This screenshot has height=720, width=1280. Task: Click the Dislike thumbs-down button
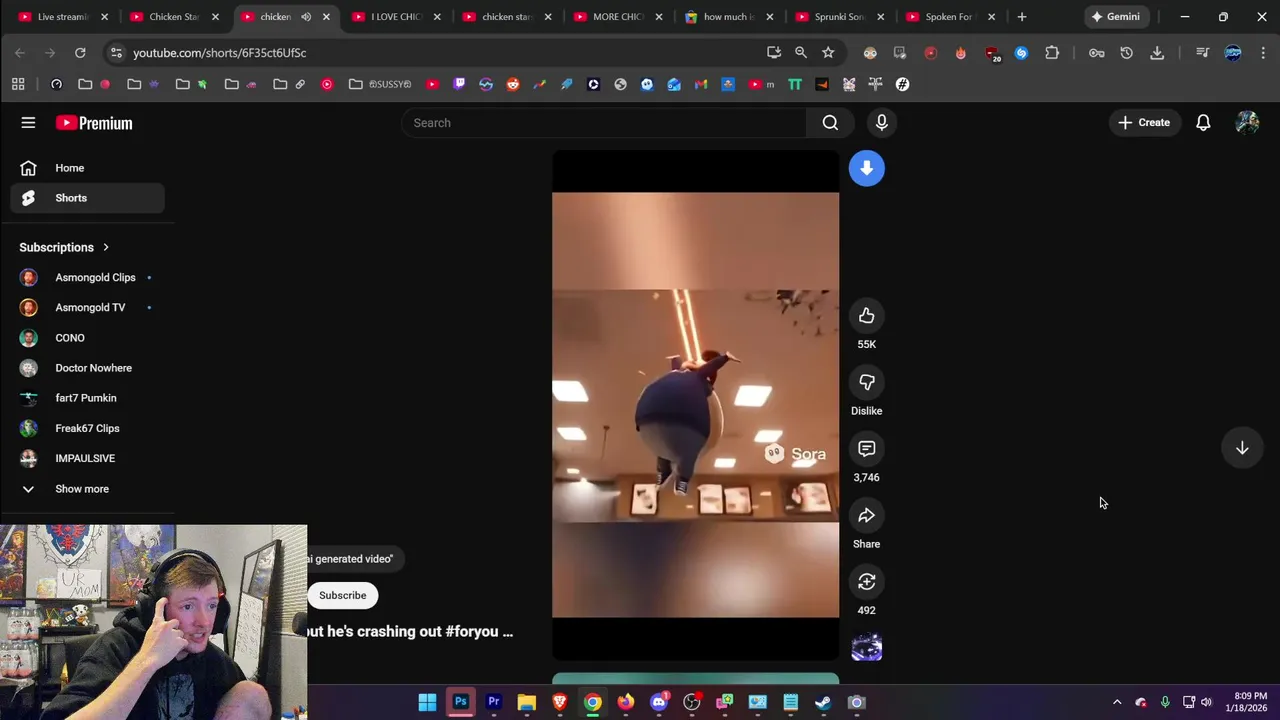pyautogui.click(x=866, y=382)
